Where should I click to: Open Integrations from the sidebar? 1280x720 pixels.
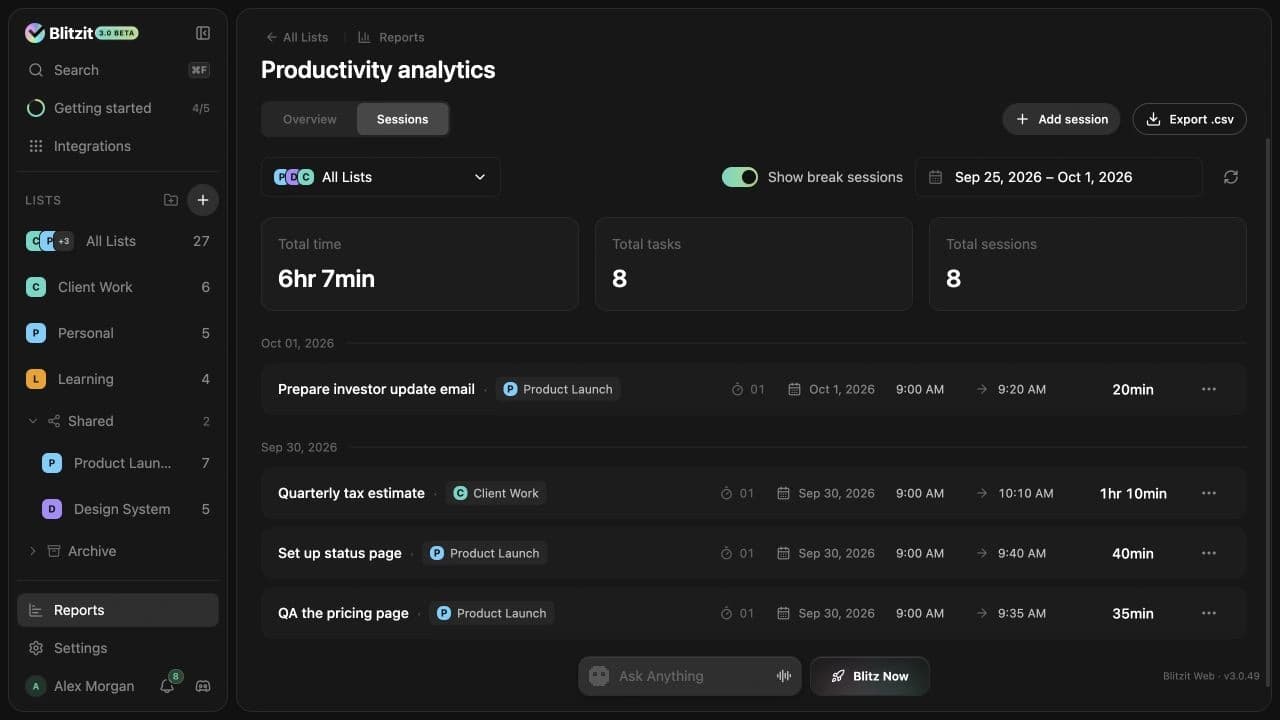[118, 146]
